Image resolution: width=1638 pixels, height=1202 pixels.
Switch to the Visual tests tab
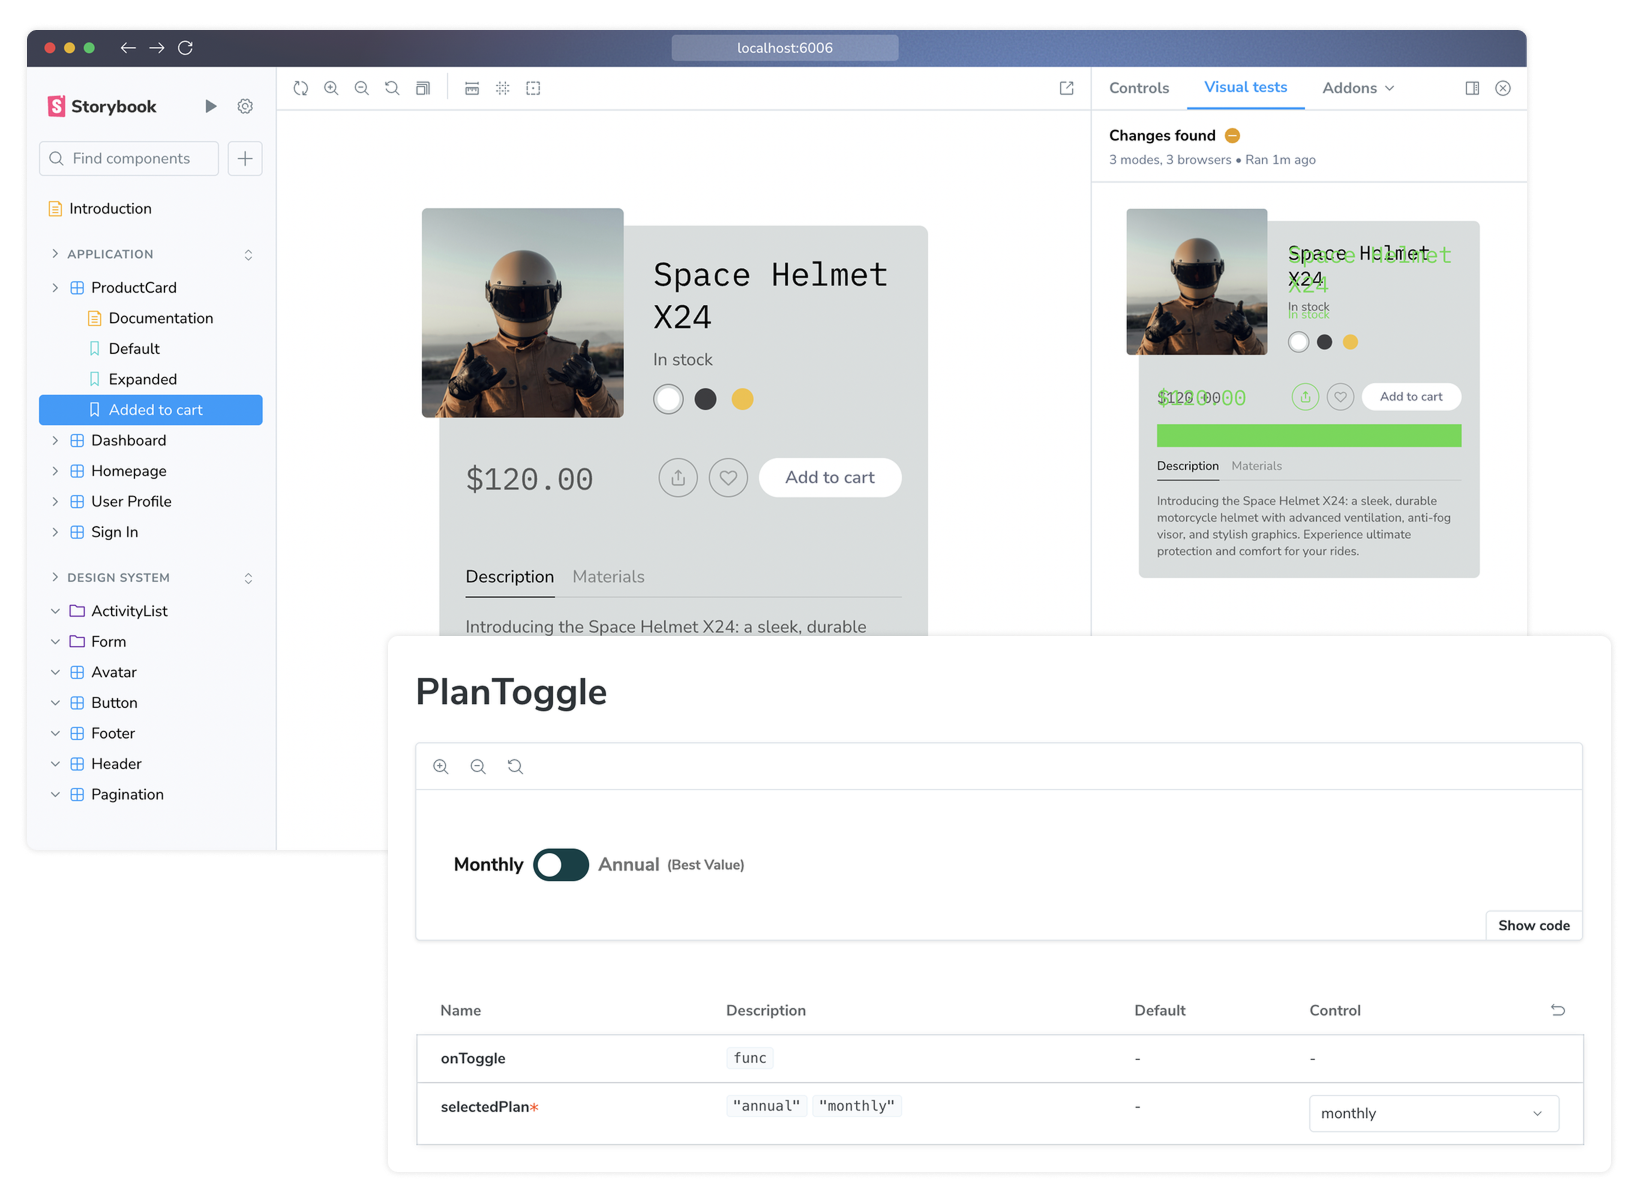click(x=1245, y=88)
